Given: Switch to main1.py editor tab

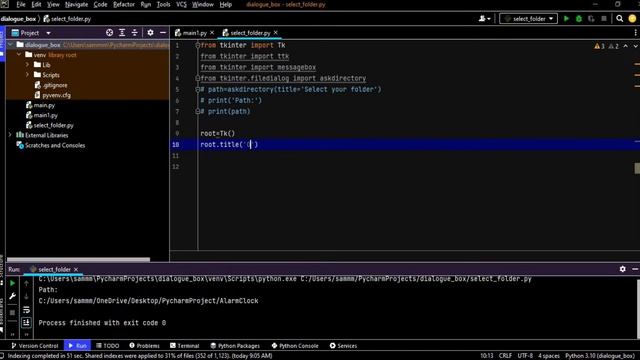Looking at the screenshot, I should coord(194,33).
